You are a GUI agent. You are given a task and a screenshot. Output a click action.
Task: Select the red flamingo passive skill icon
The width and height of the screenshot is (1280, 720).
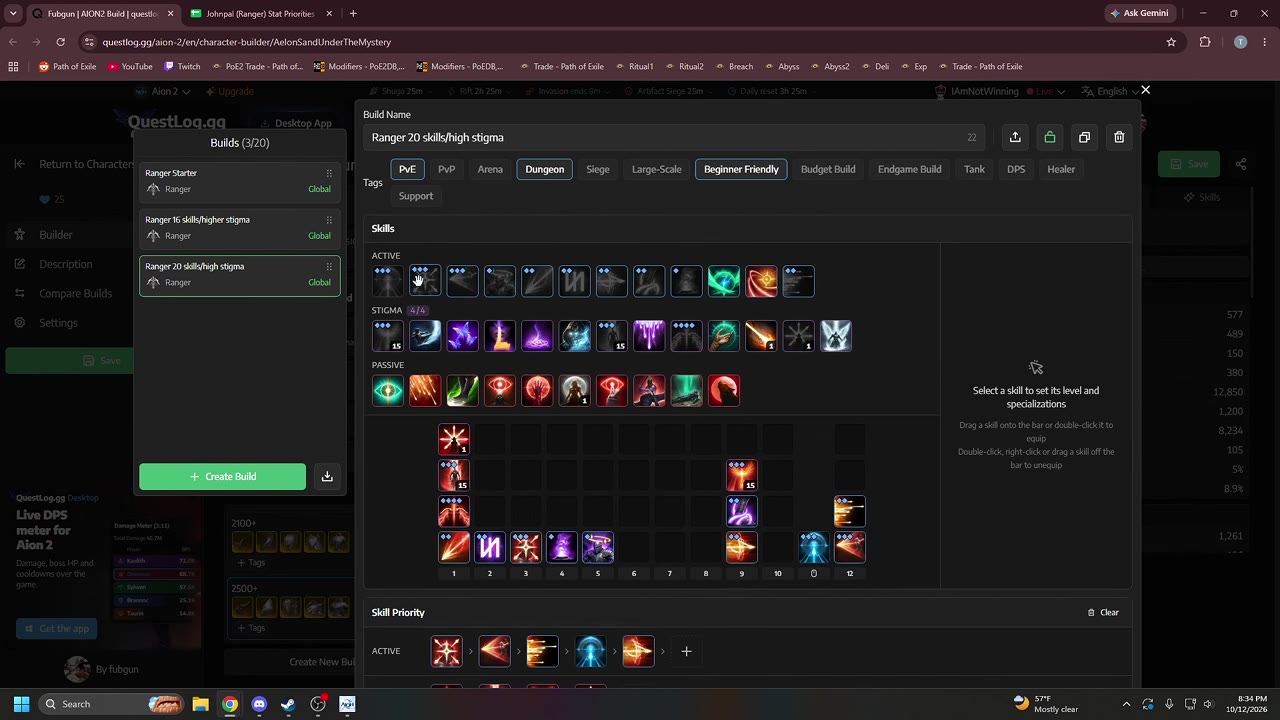point(724,390)
